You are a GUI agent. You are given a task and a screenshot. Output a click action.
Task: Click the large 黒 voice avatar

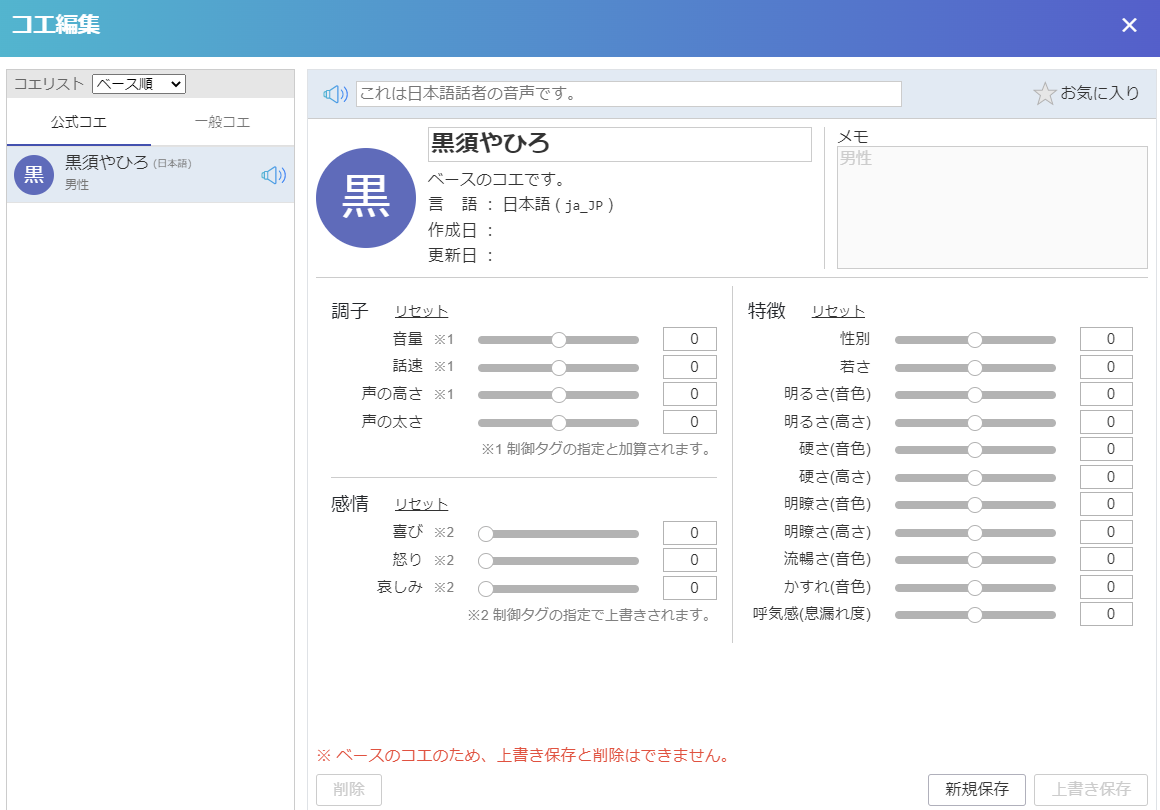365,198
